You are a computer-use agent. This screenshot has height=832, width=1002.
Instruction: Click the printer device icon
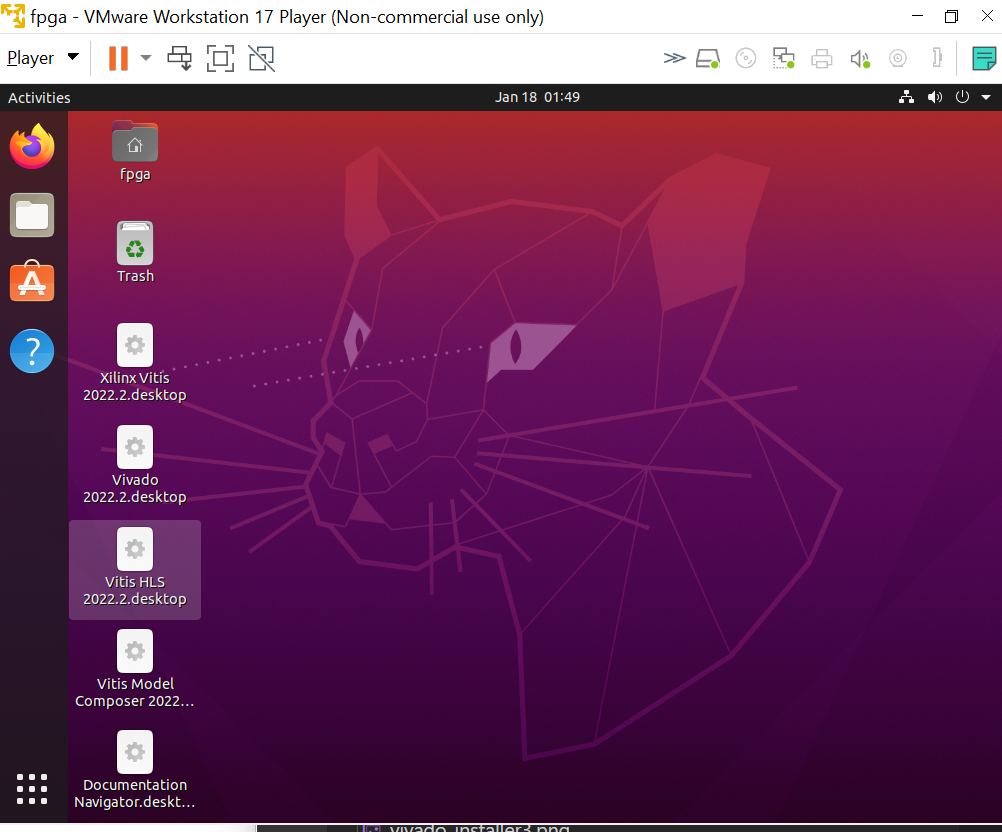coord(822,58)
